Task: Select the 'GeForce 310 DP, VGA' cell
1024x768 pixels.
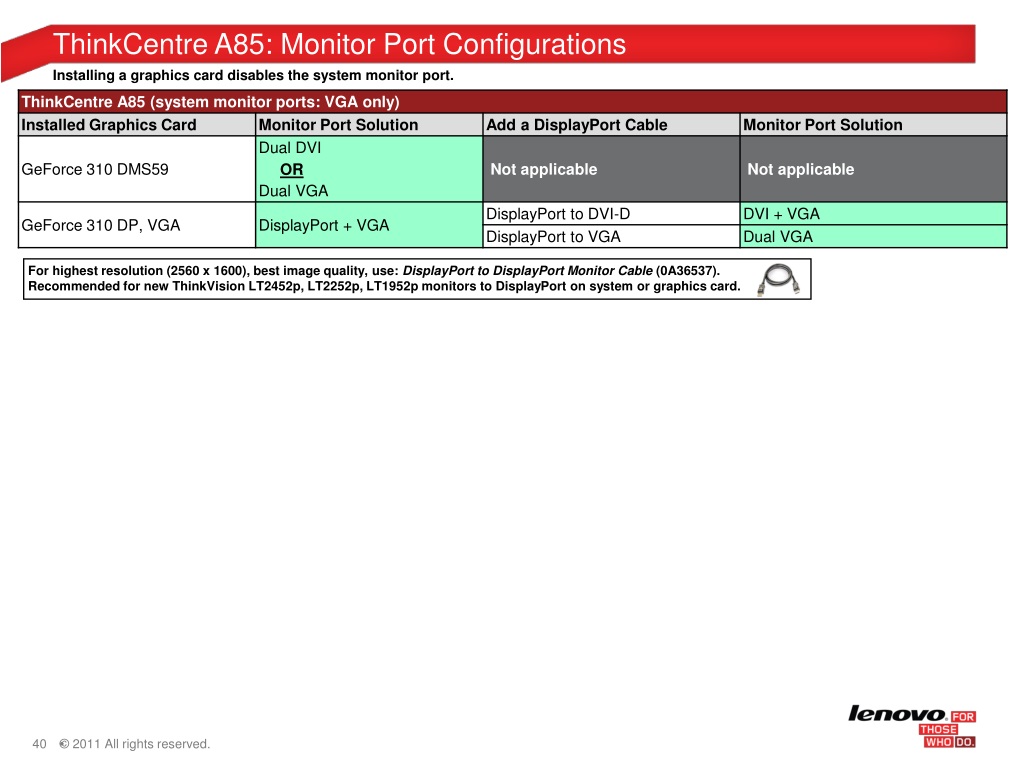Action: point(137,225)
